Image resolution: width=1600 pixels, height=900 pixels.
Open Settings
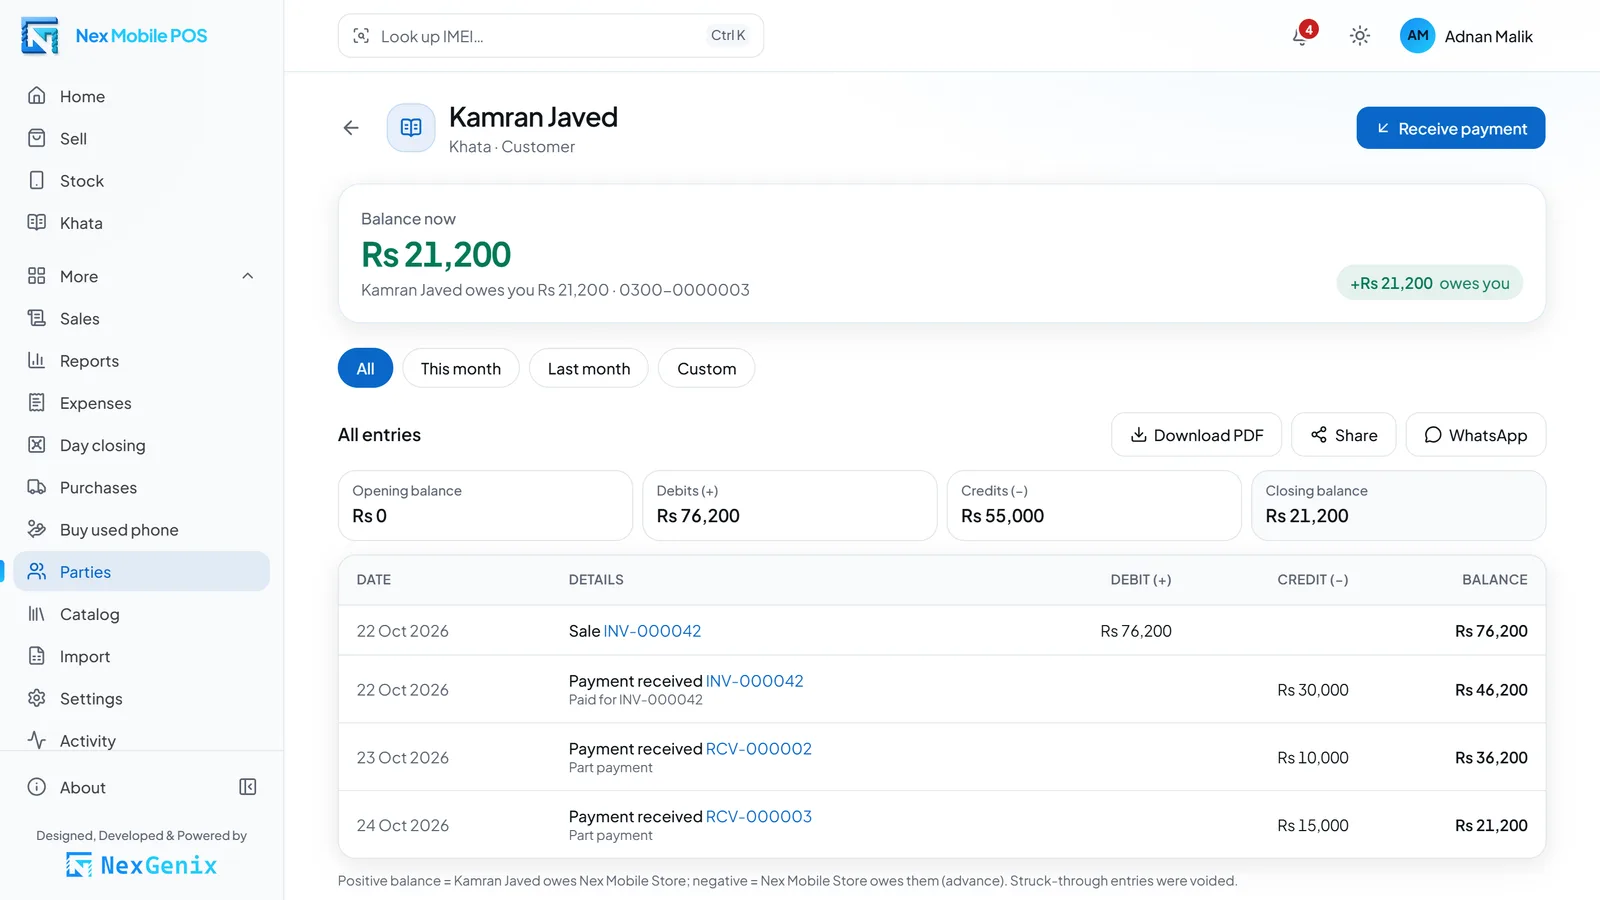click(142, 699)
